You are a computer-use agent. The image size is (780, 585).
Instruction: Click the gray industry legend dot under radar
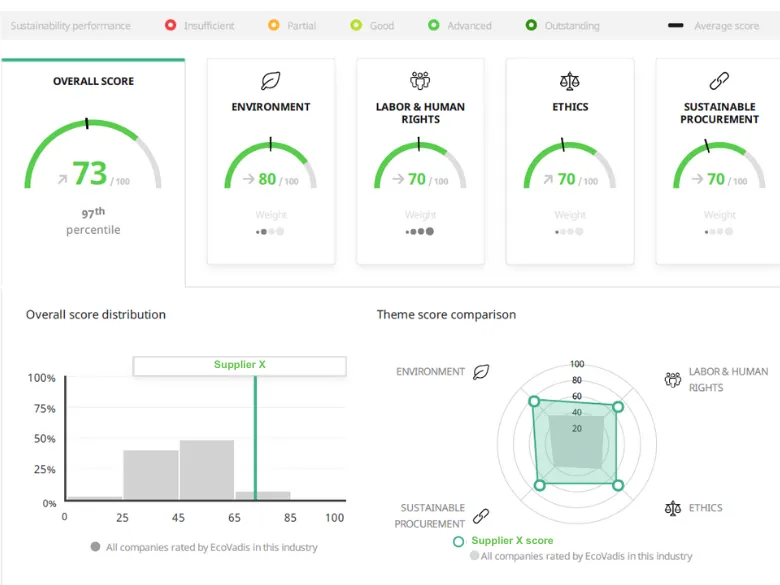[475, 555]
